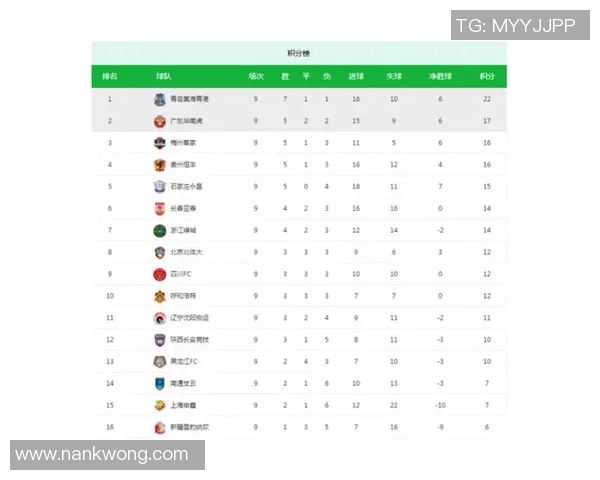Open the 长春亚泰 red crest icon

pyautogui.click(x=159, y=208)
